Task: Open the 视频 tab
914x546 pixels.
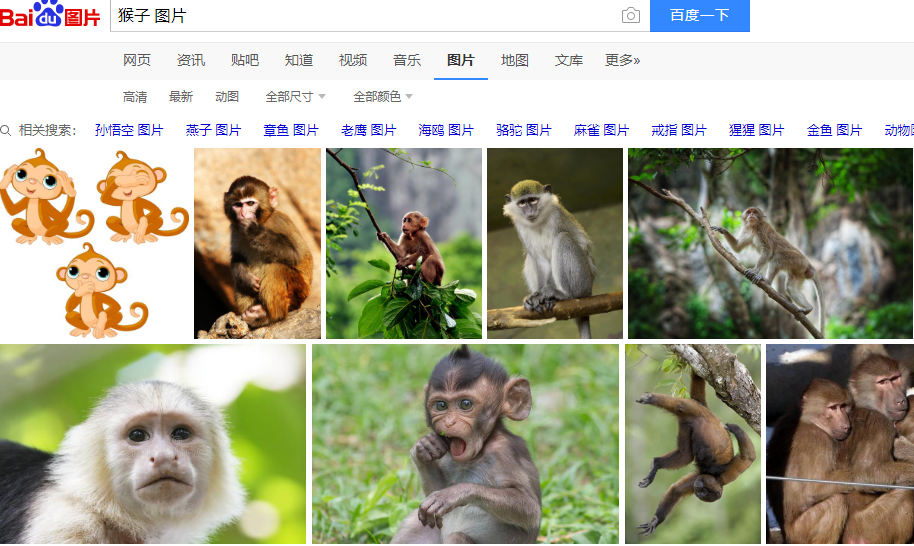Action: [x=353, y=60]
